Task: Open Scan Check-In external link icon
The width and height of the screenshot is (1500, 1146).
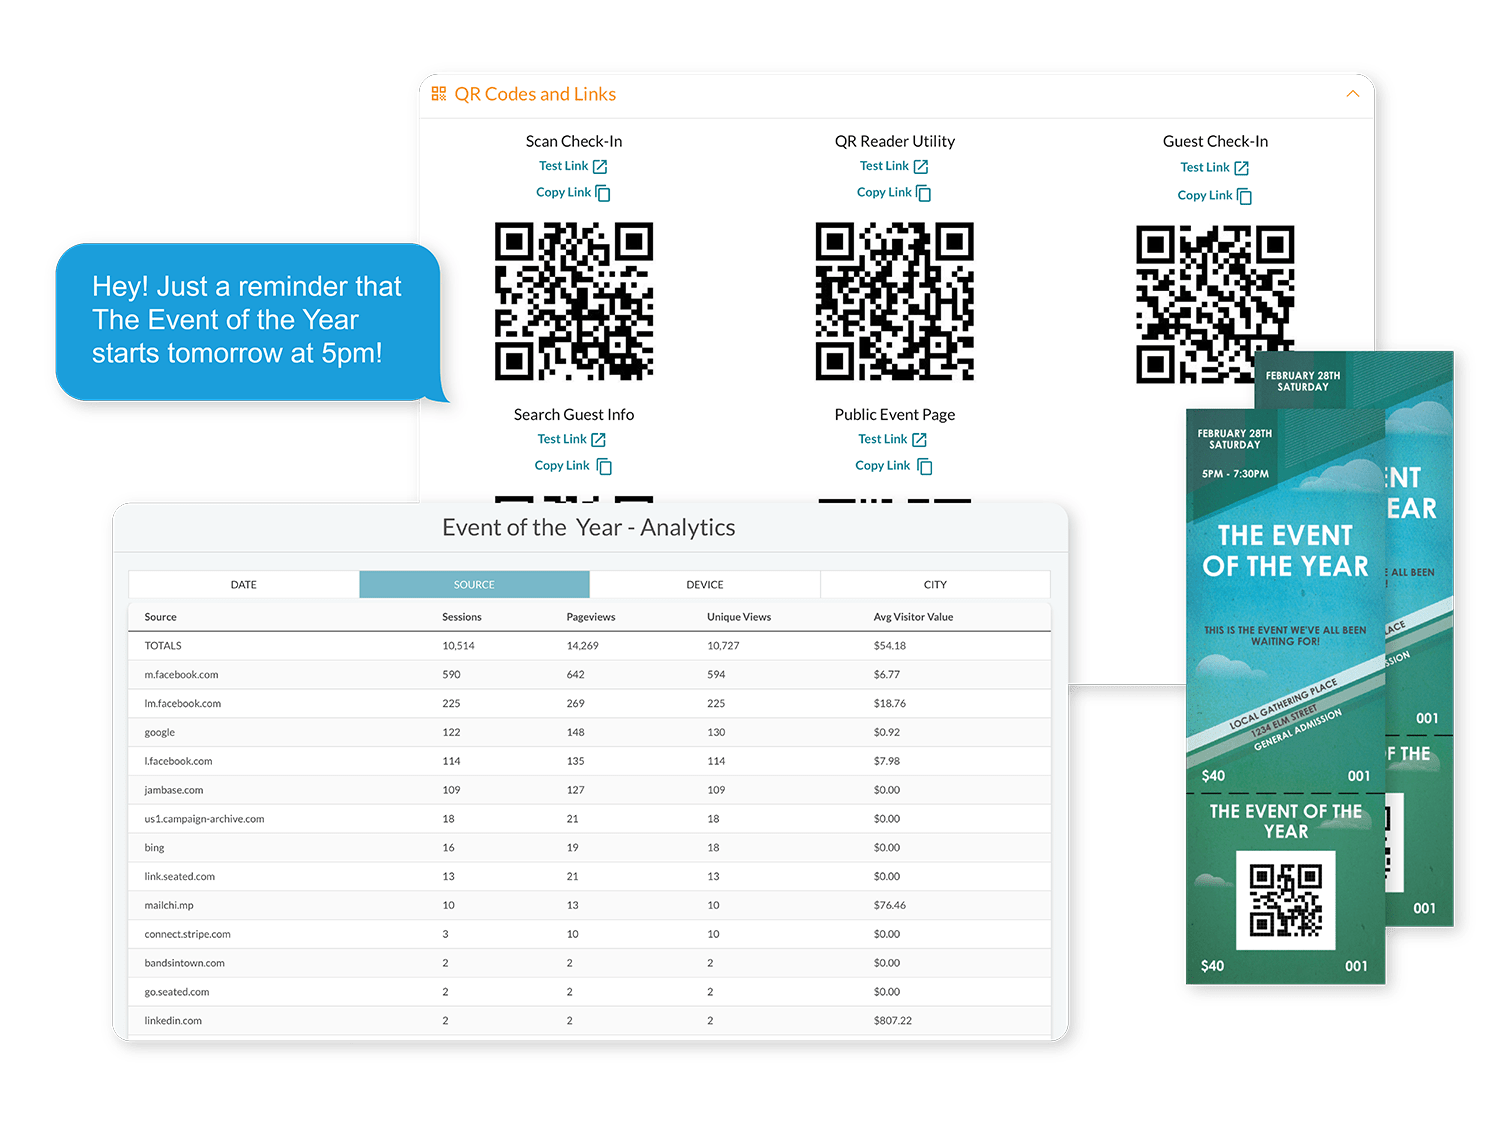Action: pyautogui.click(x=600, y=167)
